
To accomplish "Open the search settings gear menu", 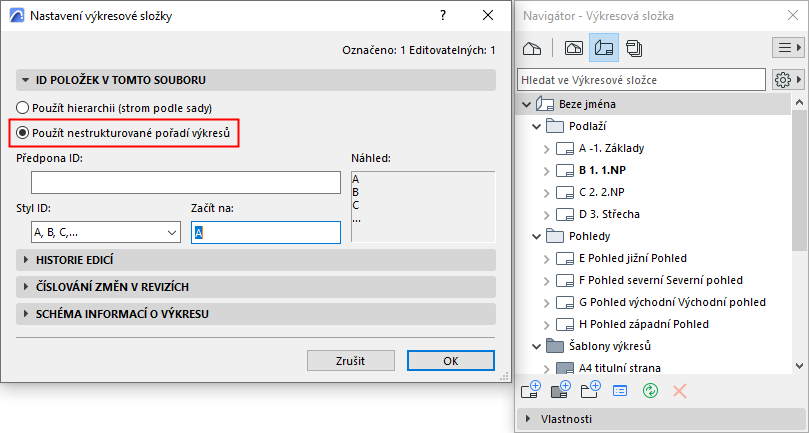I will [x=785, y=79].
